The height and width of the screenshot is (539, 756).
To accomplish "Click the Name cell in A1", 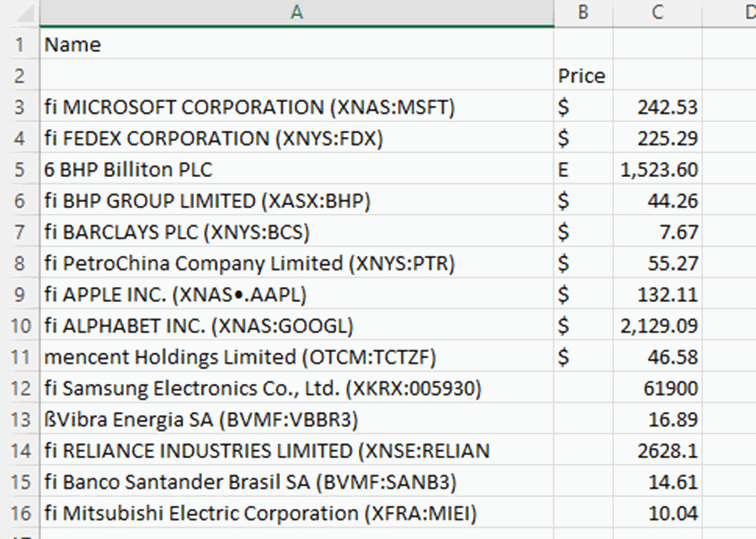I will 296,45.
